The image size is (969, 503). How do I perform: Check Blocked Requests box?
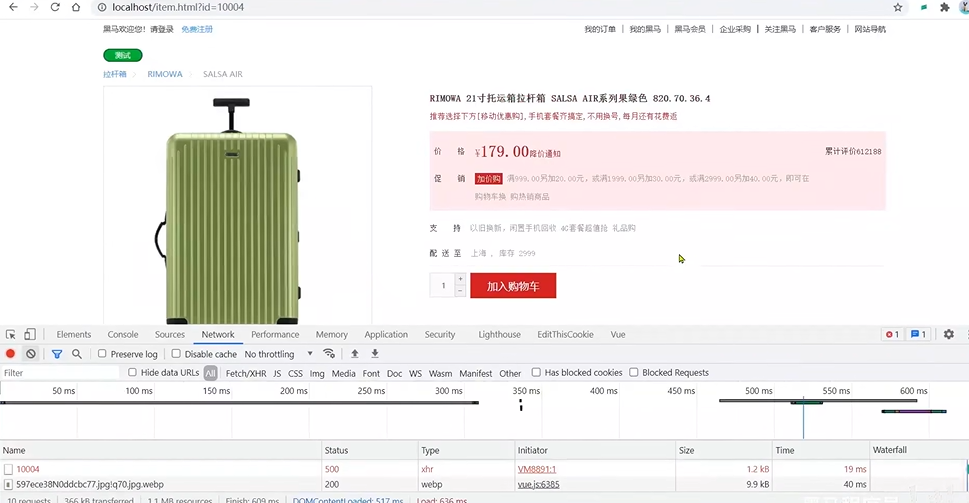(x=633, y=372)
